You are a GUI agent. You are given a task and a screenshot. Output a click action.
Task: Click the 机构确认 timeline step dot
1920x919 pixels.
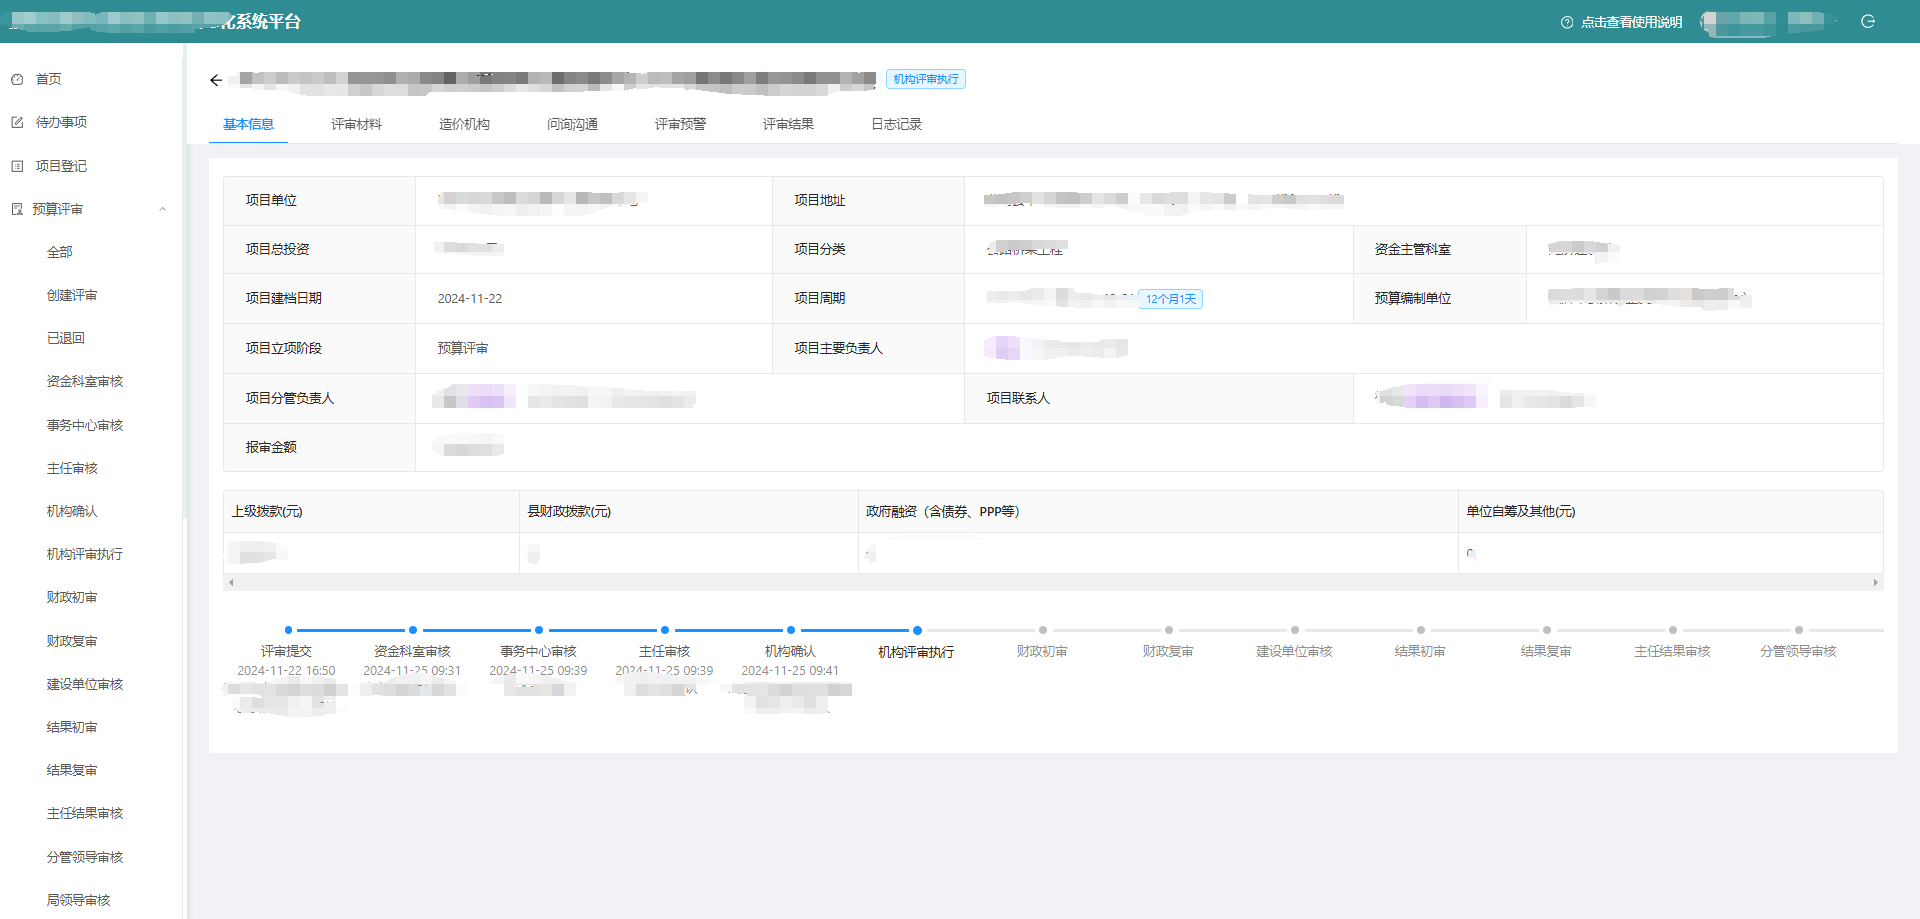791,630
